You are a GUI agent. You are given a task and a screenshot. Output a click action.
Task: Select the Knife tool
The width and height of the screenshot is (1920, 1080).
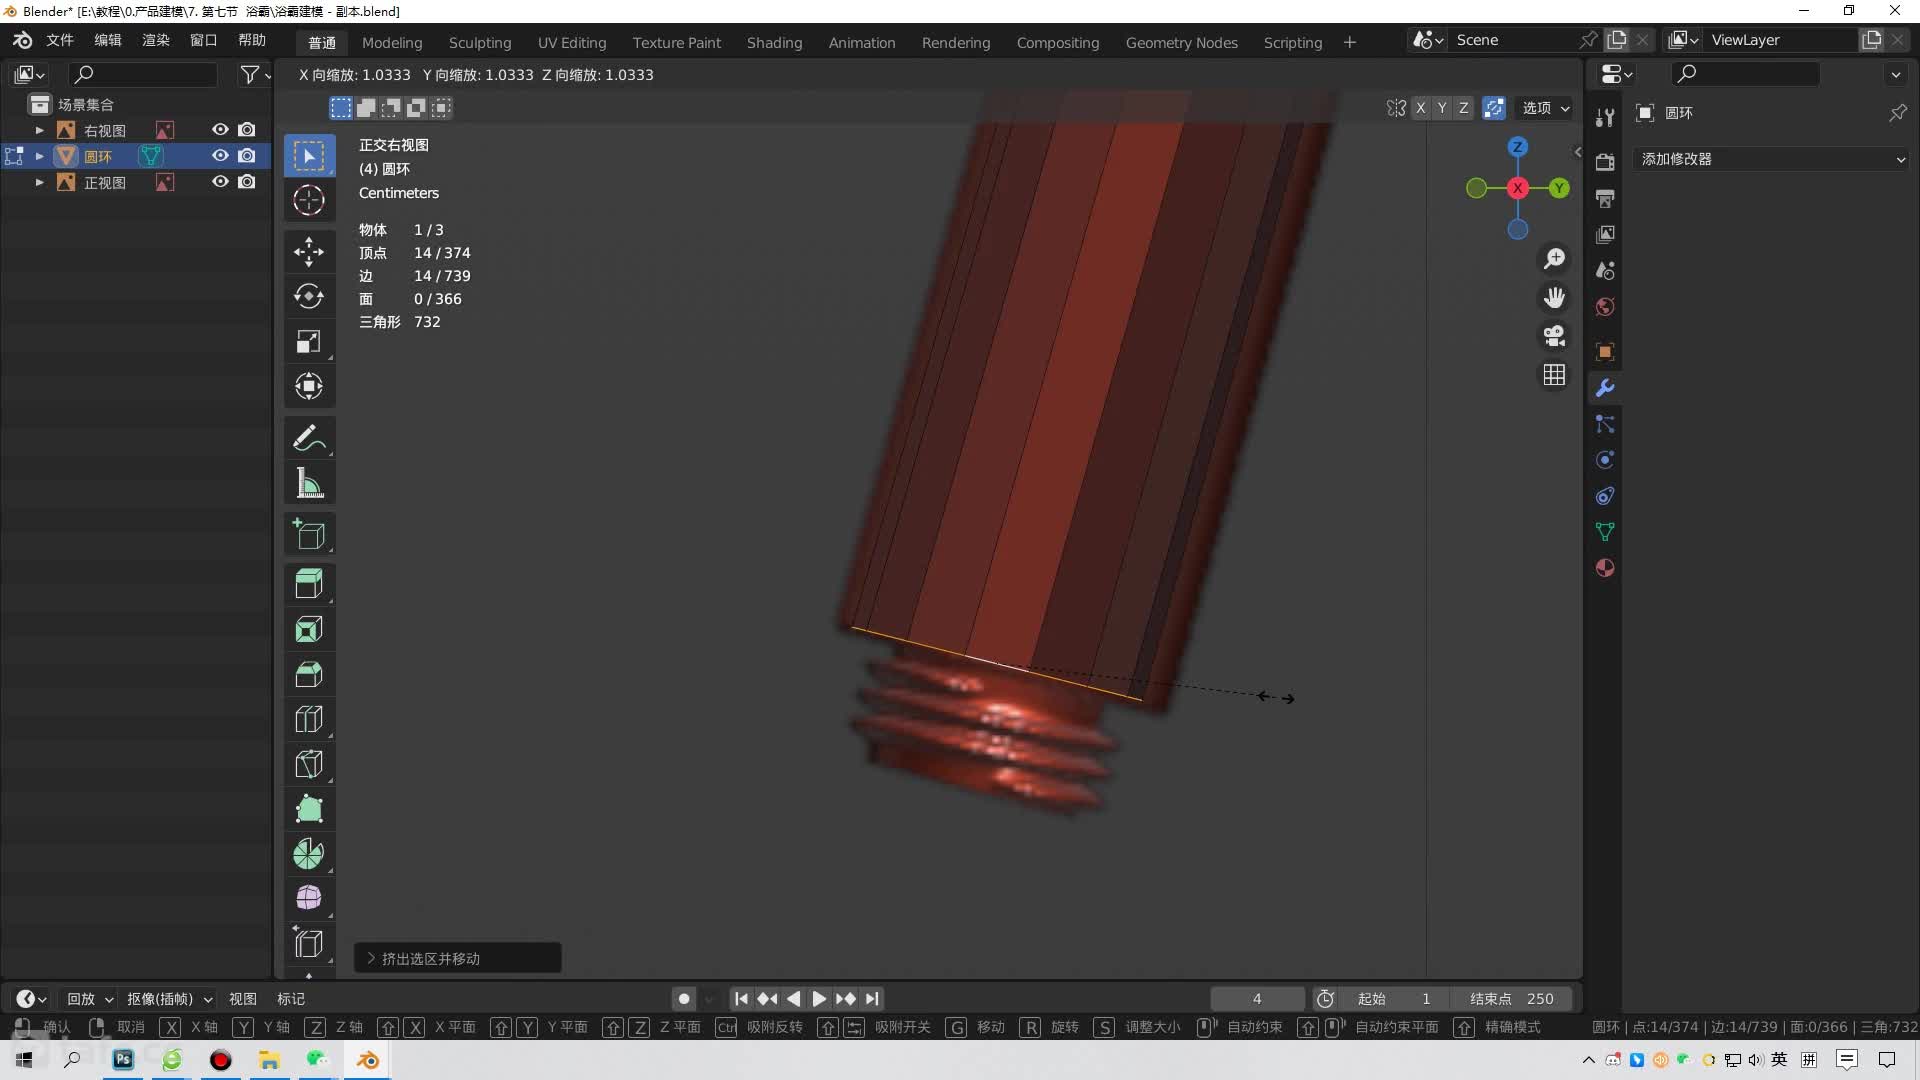click(x=309, y=764)
